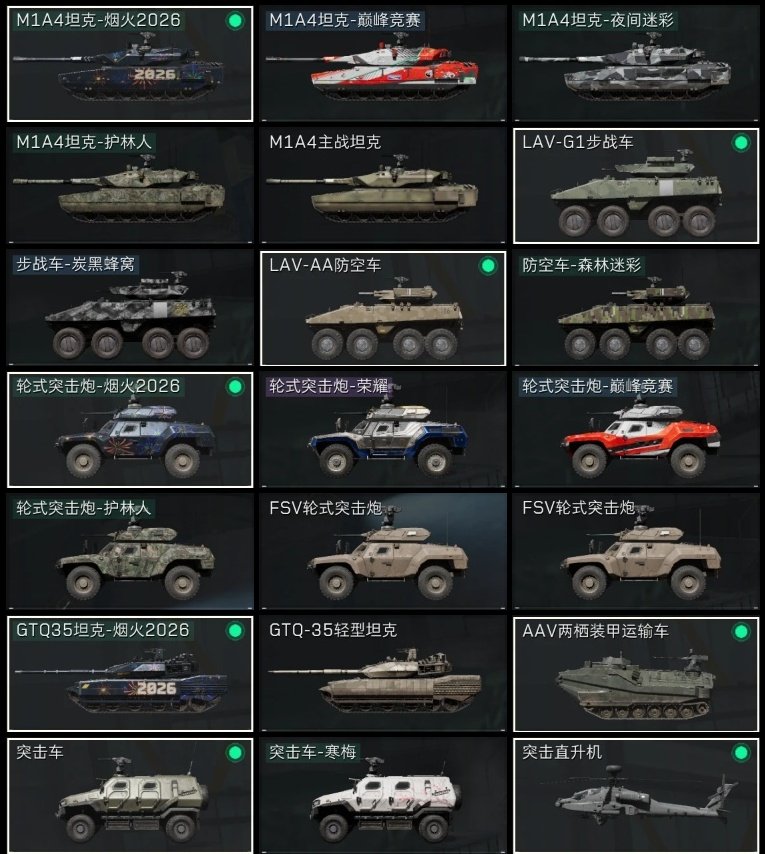
Task: Click the green equipped dot on GTQ35坦克-烟火2026
Action: (x=235, y=631)
